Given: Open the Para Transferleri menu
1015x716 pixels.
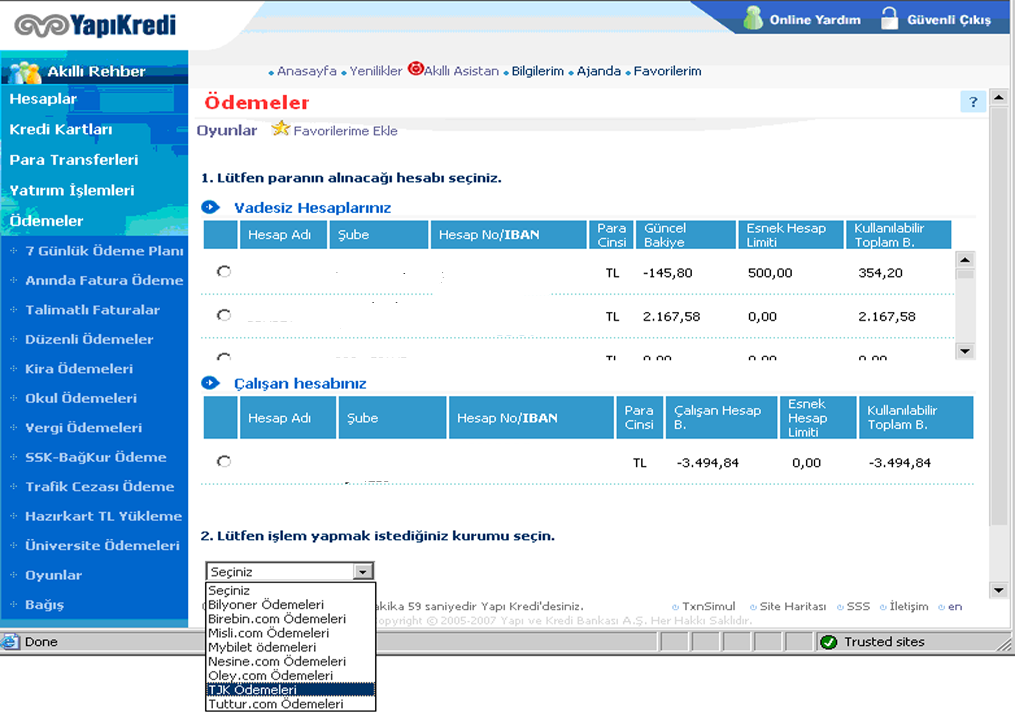Looking at the screenshot, I should click(x=74, y=160).
